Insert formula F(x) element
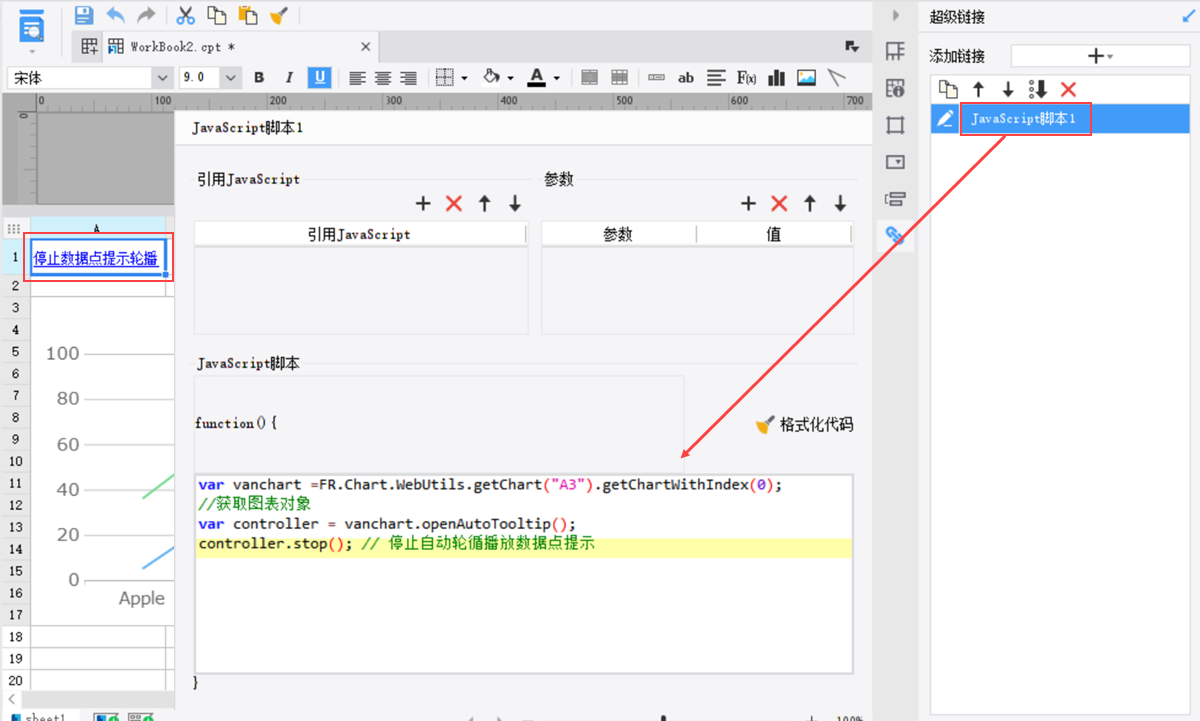 (746, 77)
